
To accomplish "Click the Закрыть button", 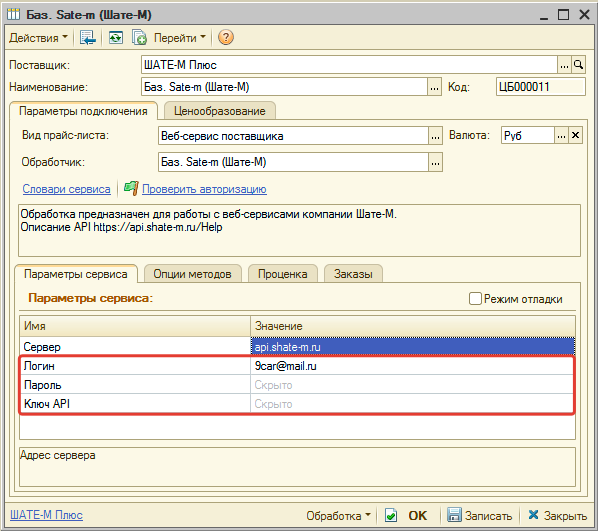I will point(557,515).
